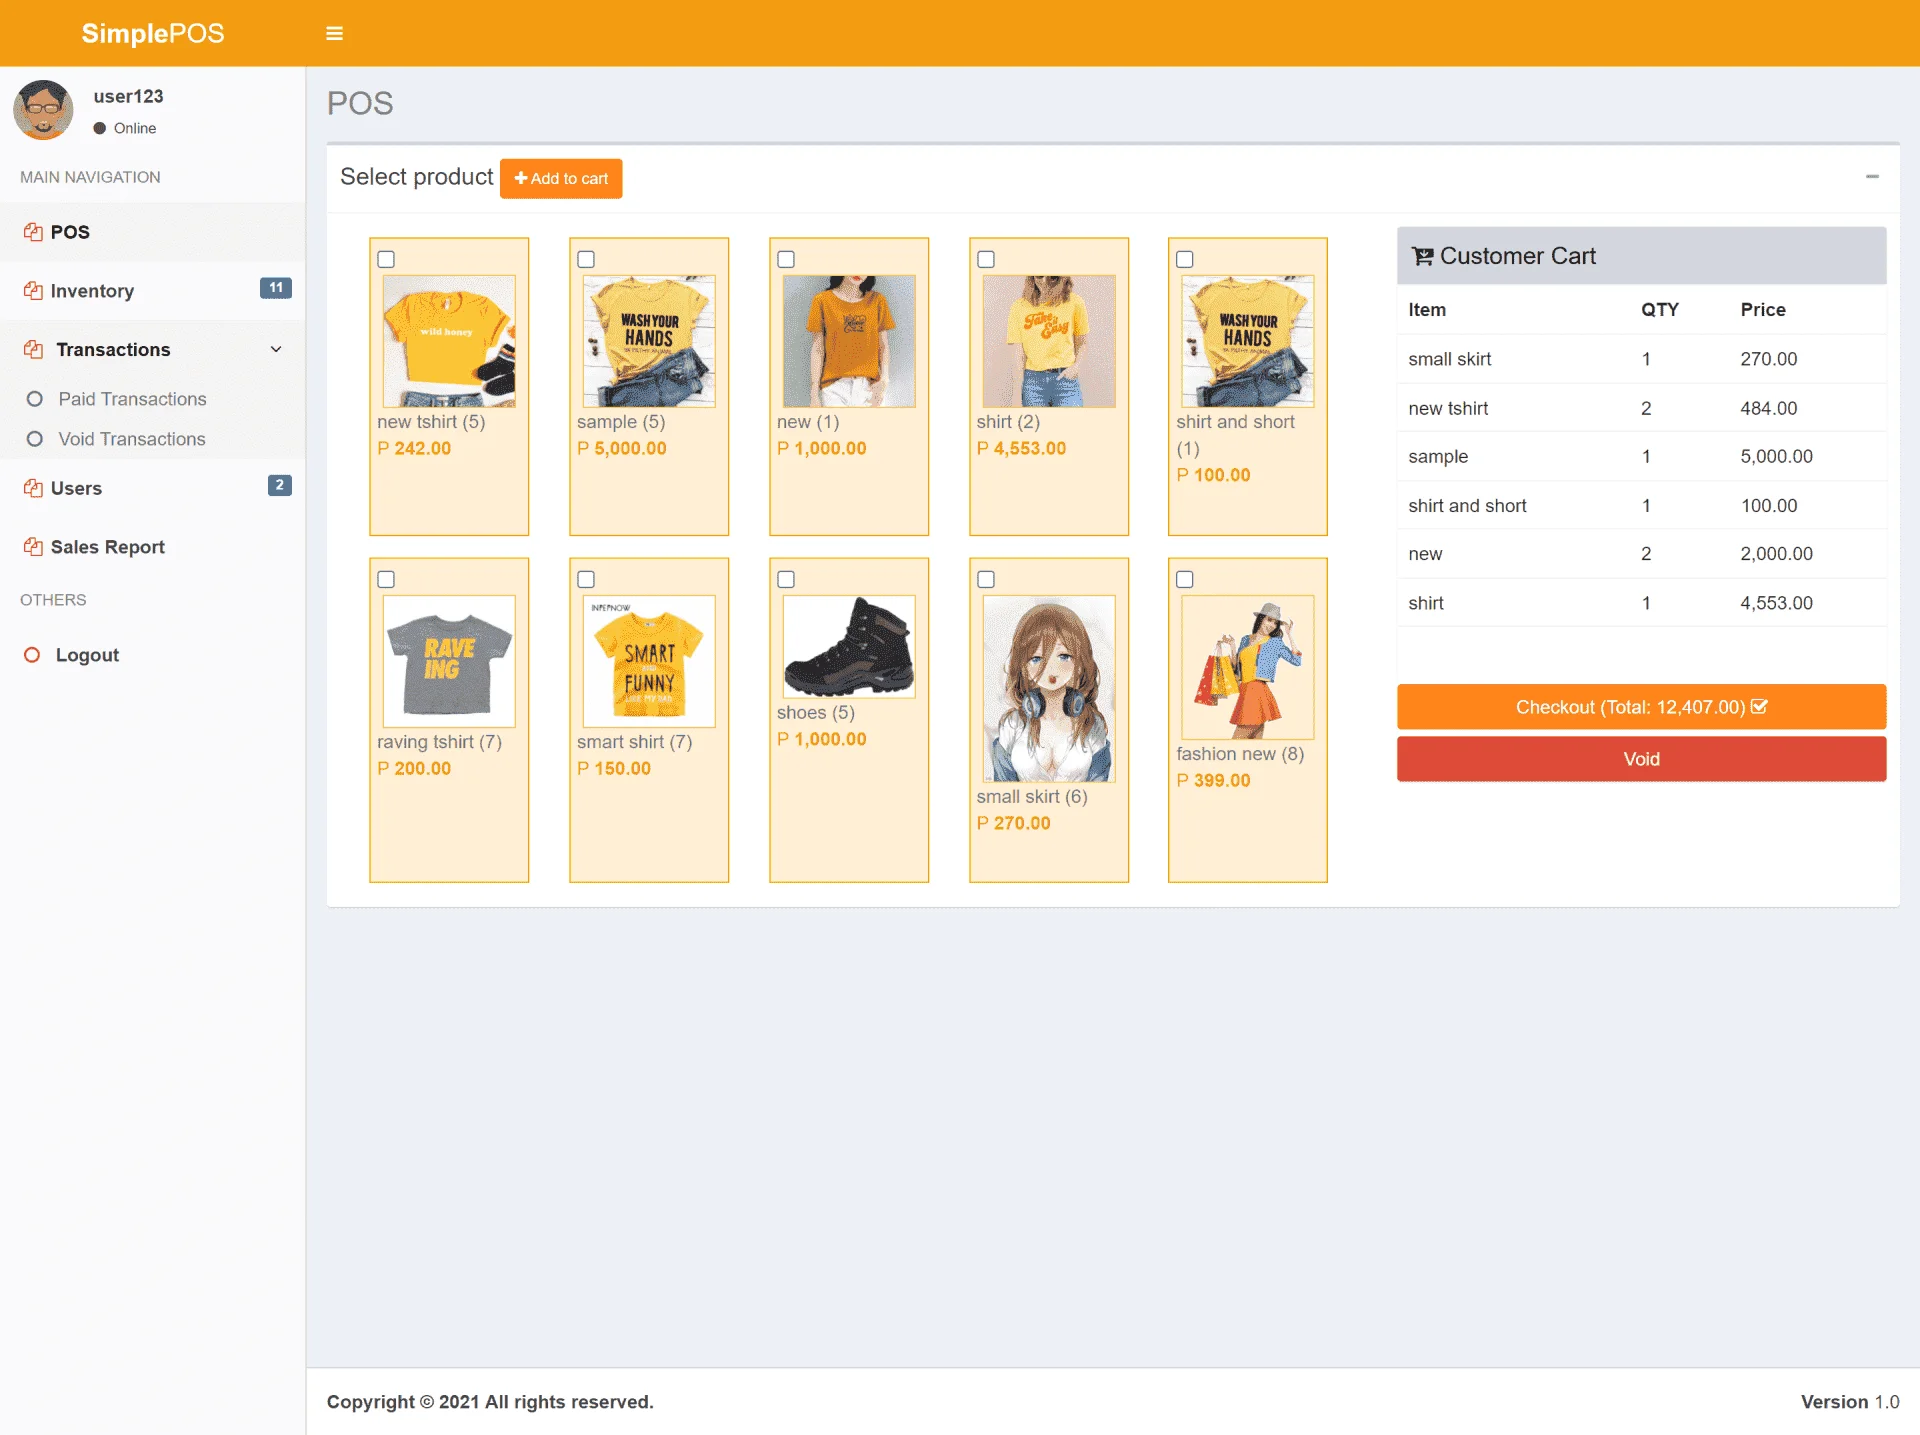Screen dimensions: 1920x1435
Task: Check the shirt (2) product checkbox
Action: tap(986, 259)
